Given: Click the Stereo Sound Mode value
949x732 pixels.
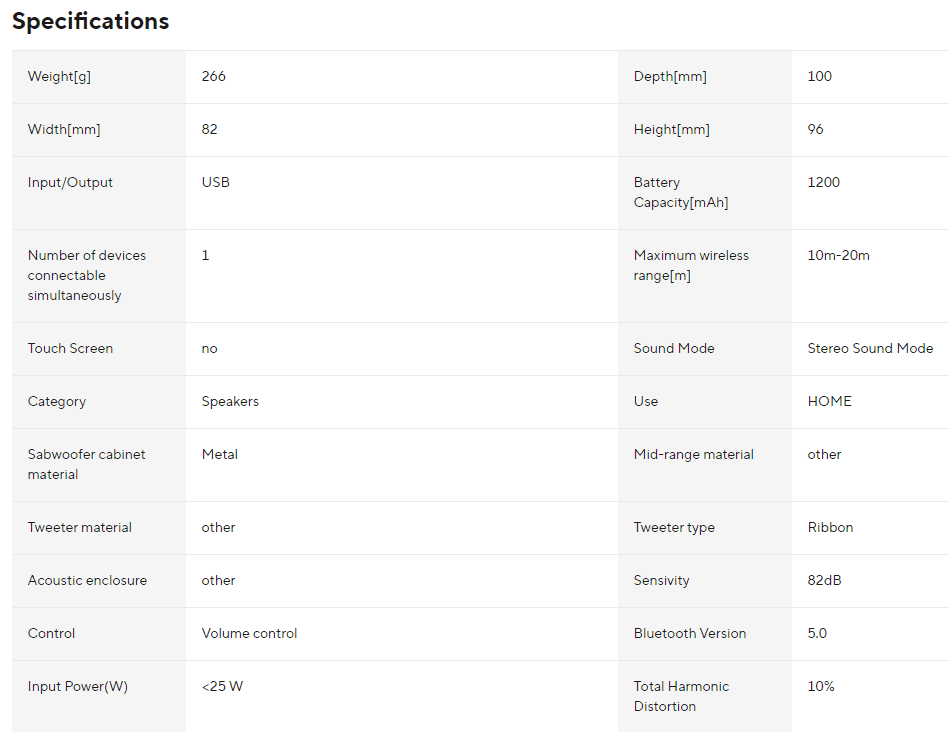Looking at the screenshot, I should pyautogui.click(x=870, y=348).
